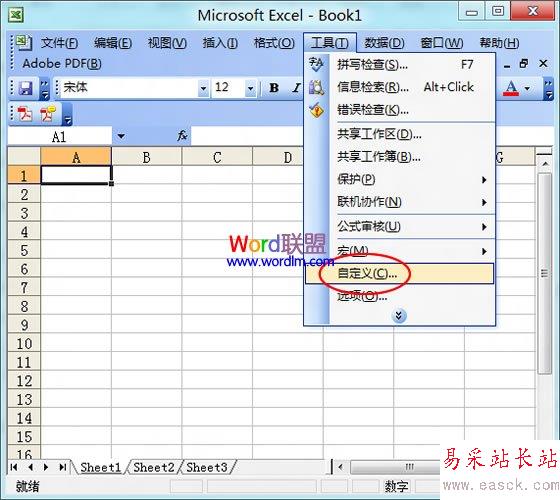Click the 工具(T) menu title
The image size is (560, 500).
tap(330, 43)
